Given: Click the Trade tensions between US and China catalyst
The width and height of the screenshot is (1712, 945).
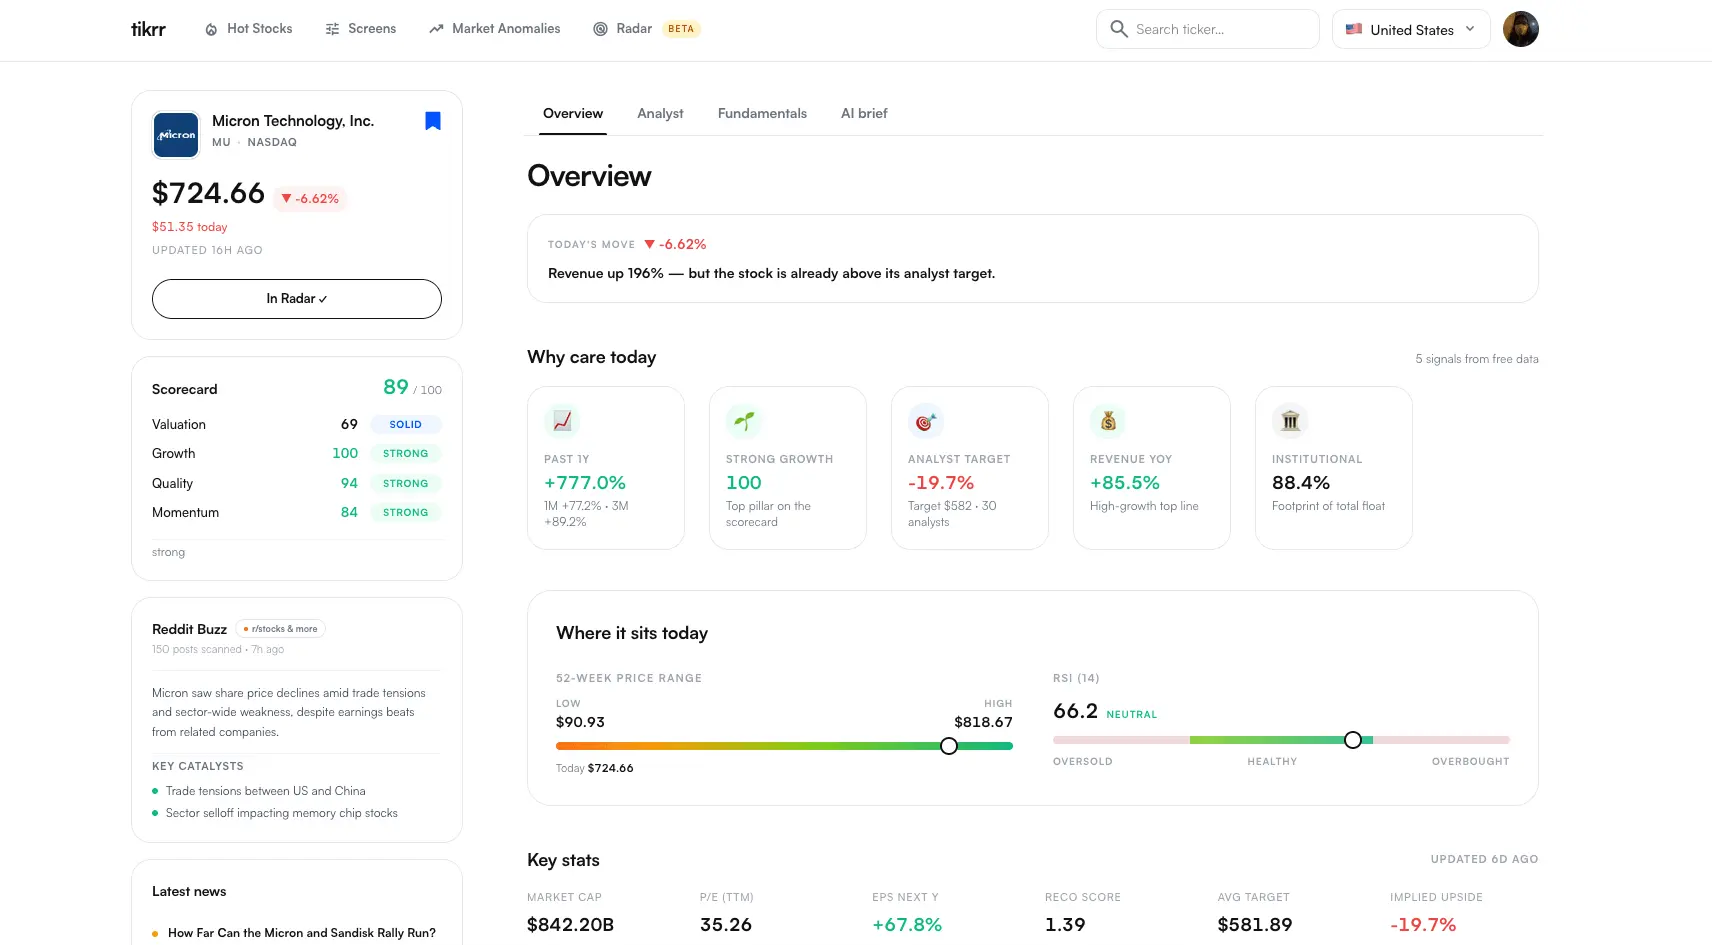Looking at the screenshot, I should (265, 791).
